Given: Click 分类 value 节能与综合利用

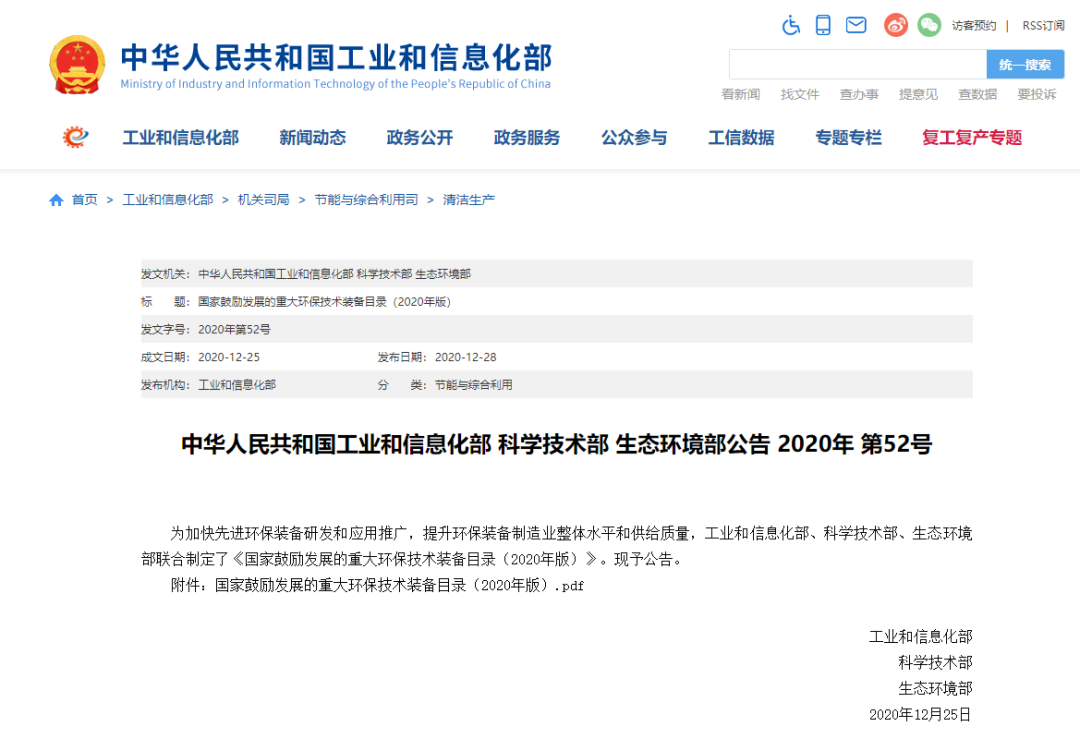Looking at the screenshot, I should pos(473,384).
